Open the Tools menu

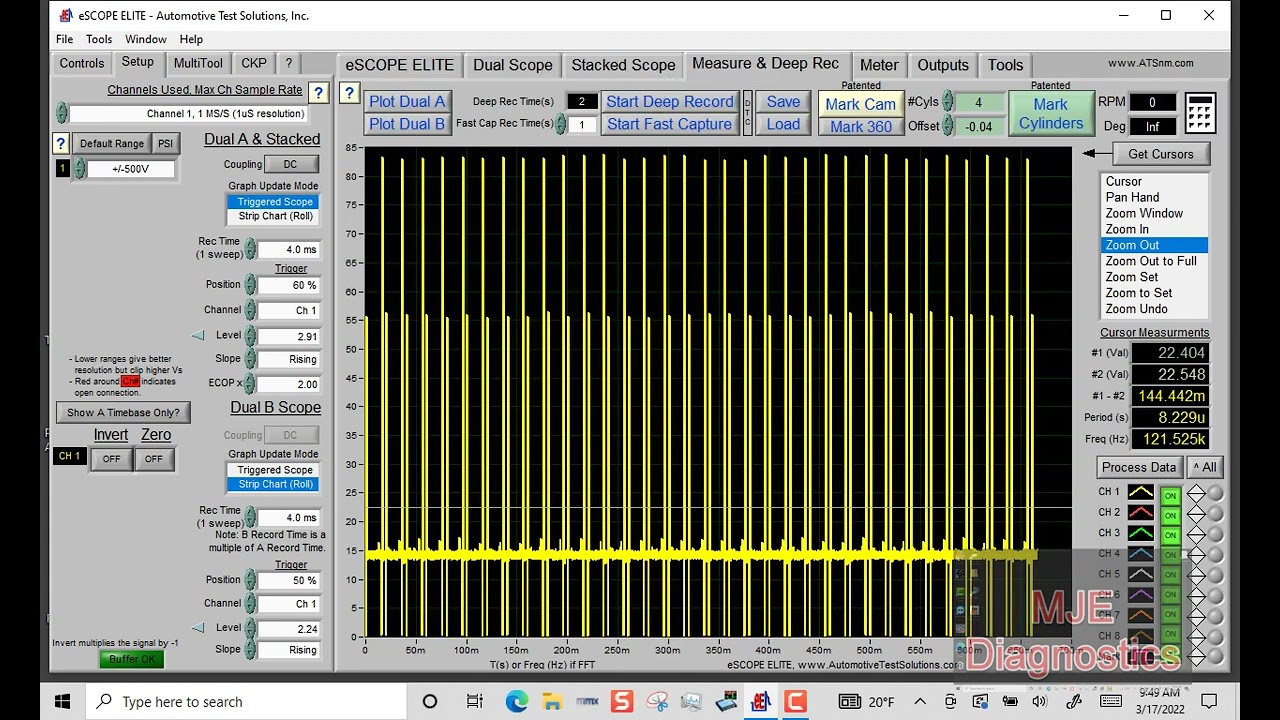pyautogui.click(x=99, y=39)
